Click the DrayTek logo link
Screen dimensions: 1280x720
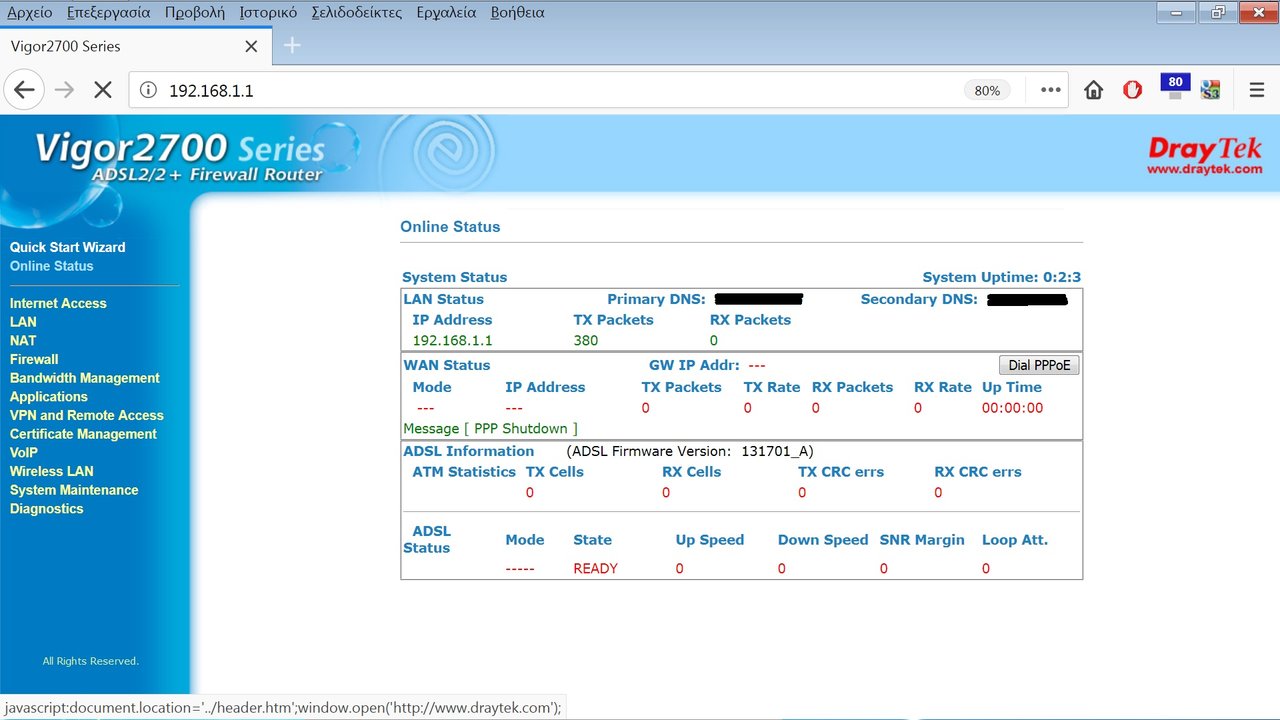[1205, 156]
